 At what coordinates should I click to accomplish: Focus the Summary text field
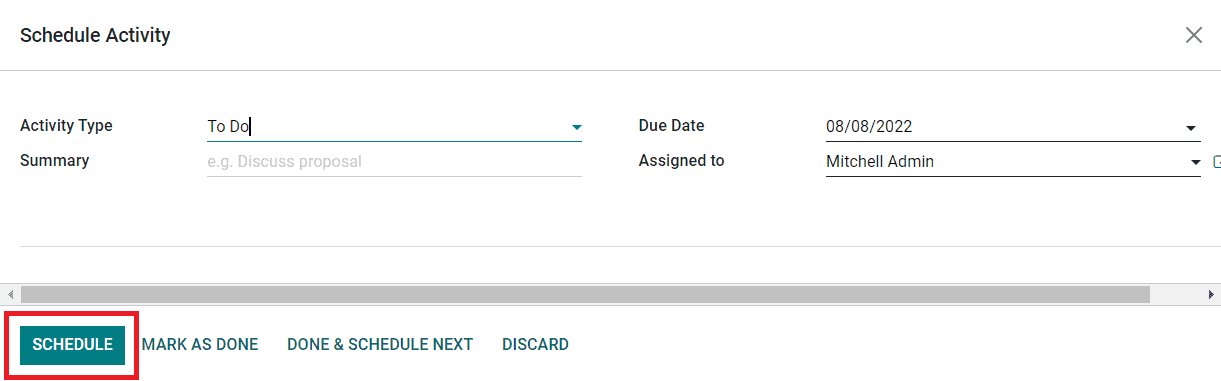tap(394, 161)
